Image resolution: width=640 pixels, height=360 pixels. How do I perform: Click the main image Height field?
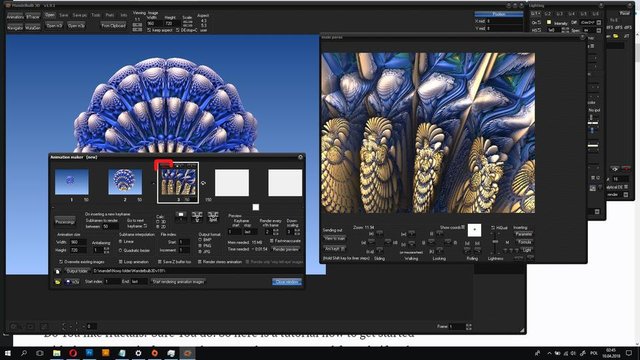tap(172, 24)
